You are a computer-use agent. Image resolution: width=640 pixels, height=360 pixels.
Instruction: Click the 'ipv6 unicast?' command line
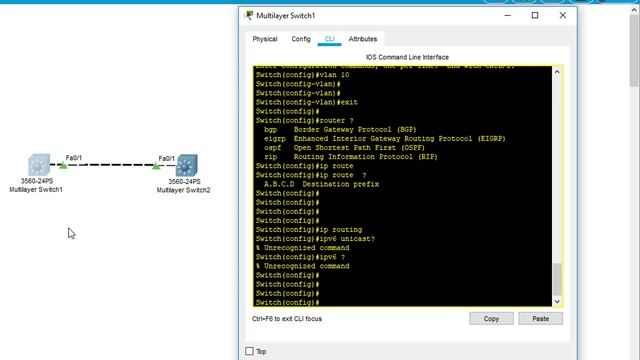click(315, 239)
